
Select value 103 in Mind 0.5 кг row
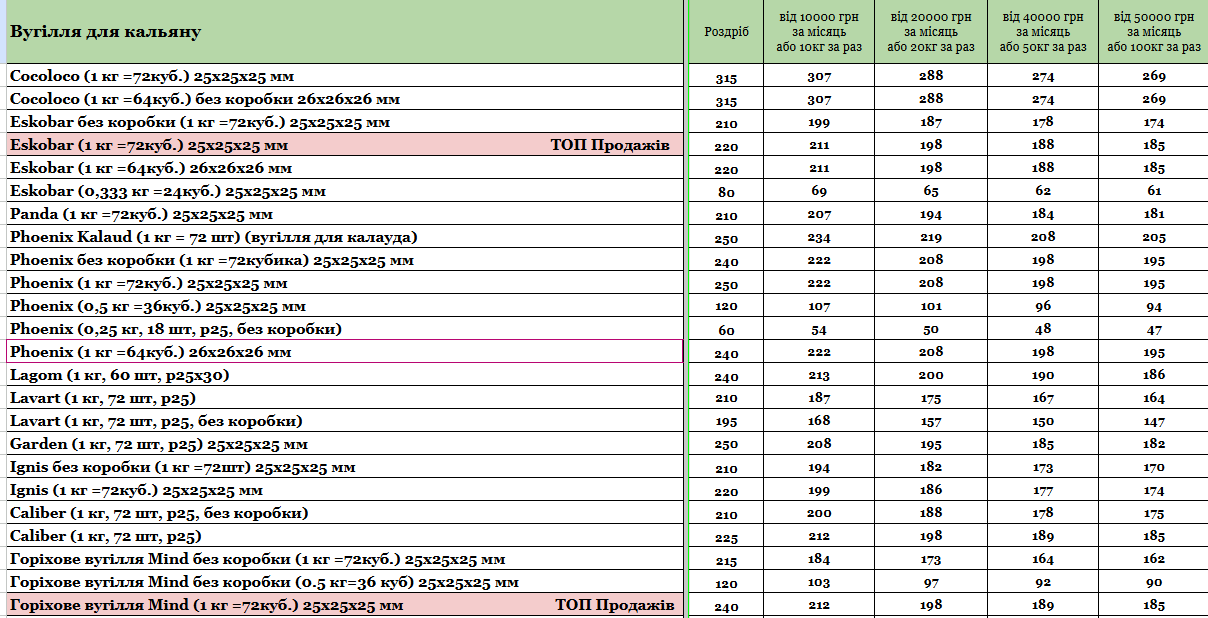point(819,583)
